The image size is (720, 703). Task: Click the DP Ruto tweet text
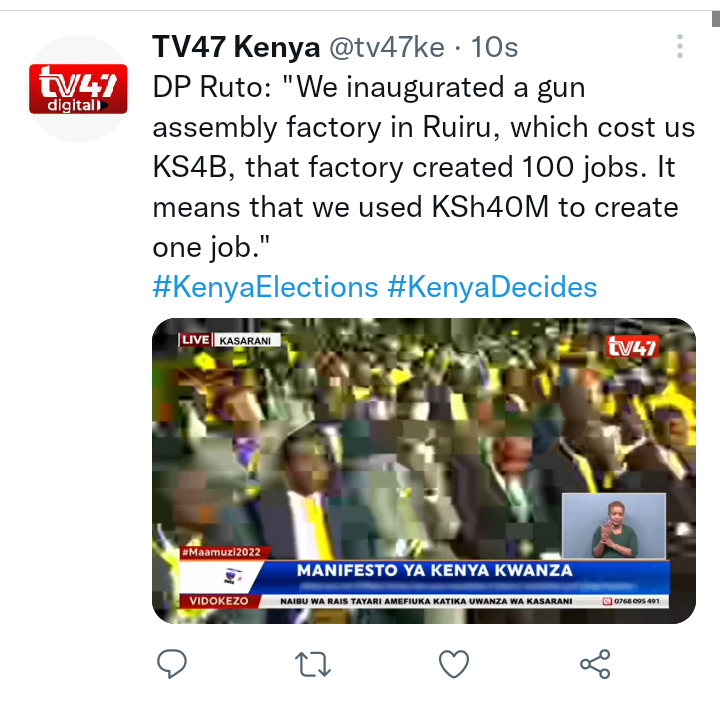(424, 167)
